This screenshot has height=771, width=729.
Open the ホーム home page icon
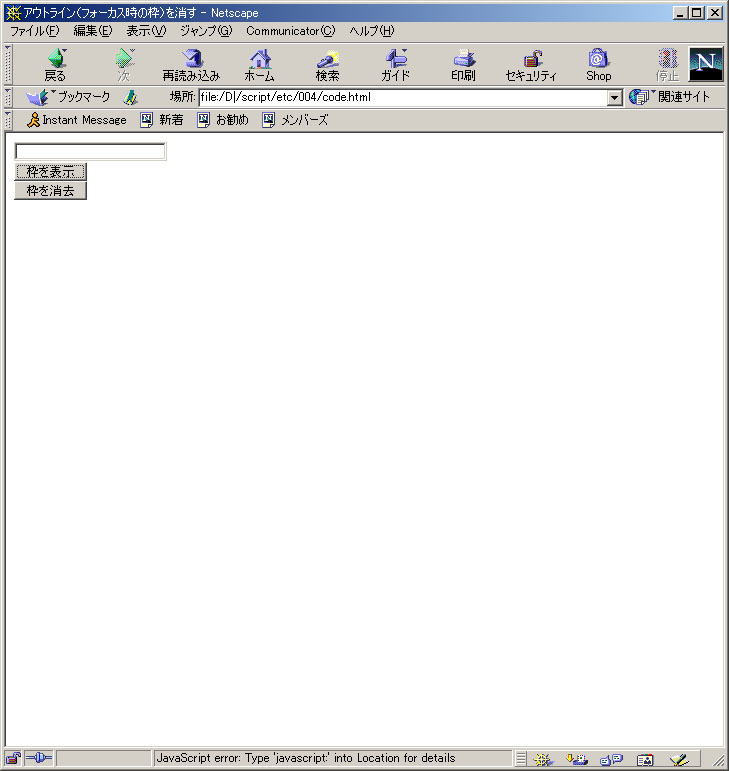[260, 64]
